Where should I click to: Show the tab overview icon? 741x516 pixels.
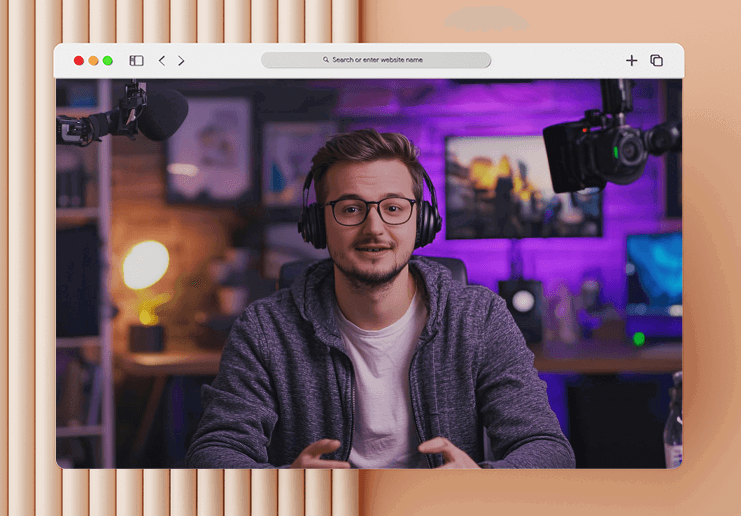(657, 61)
